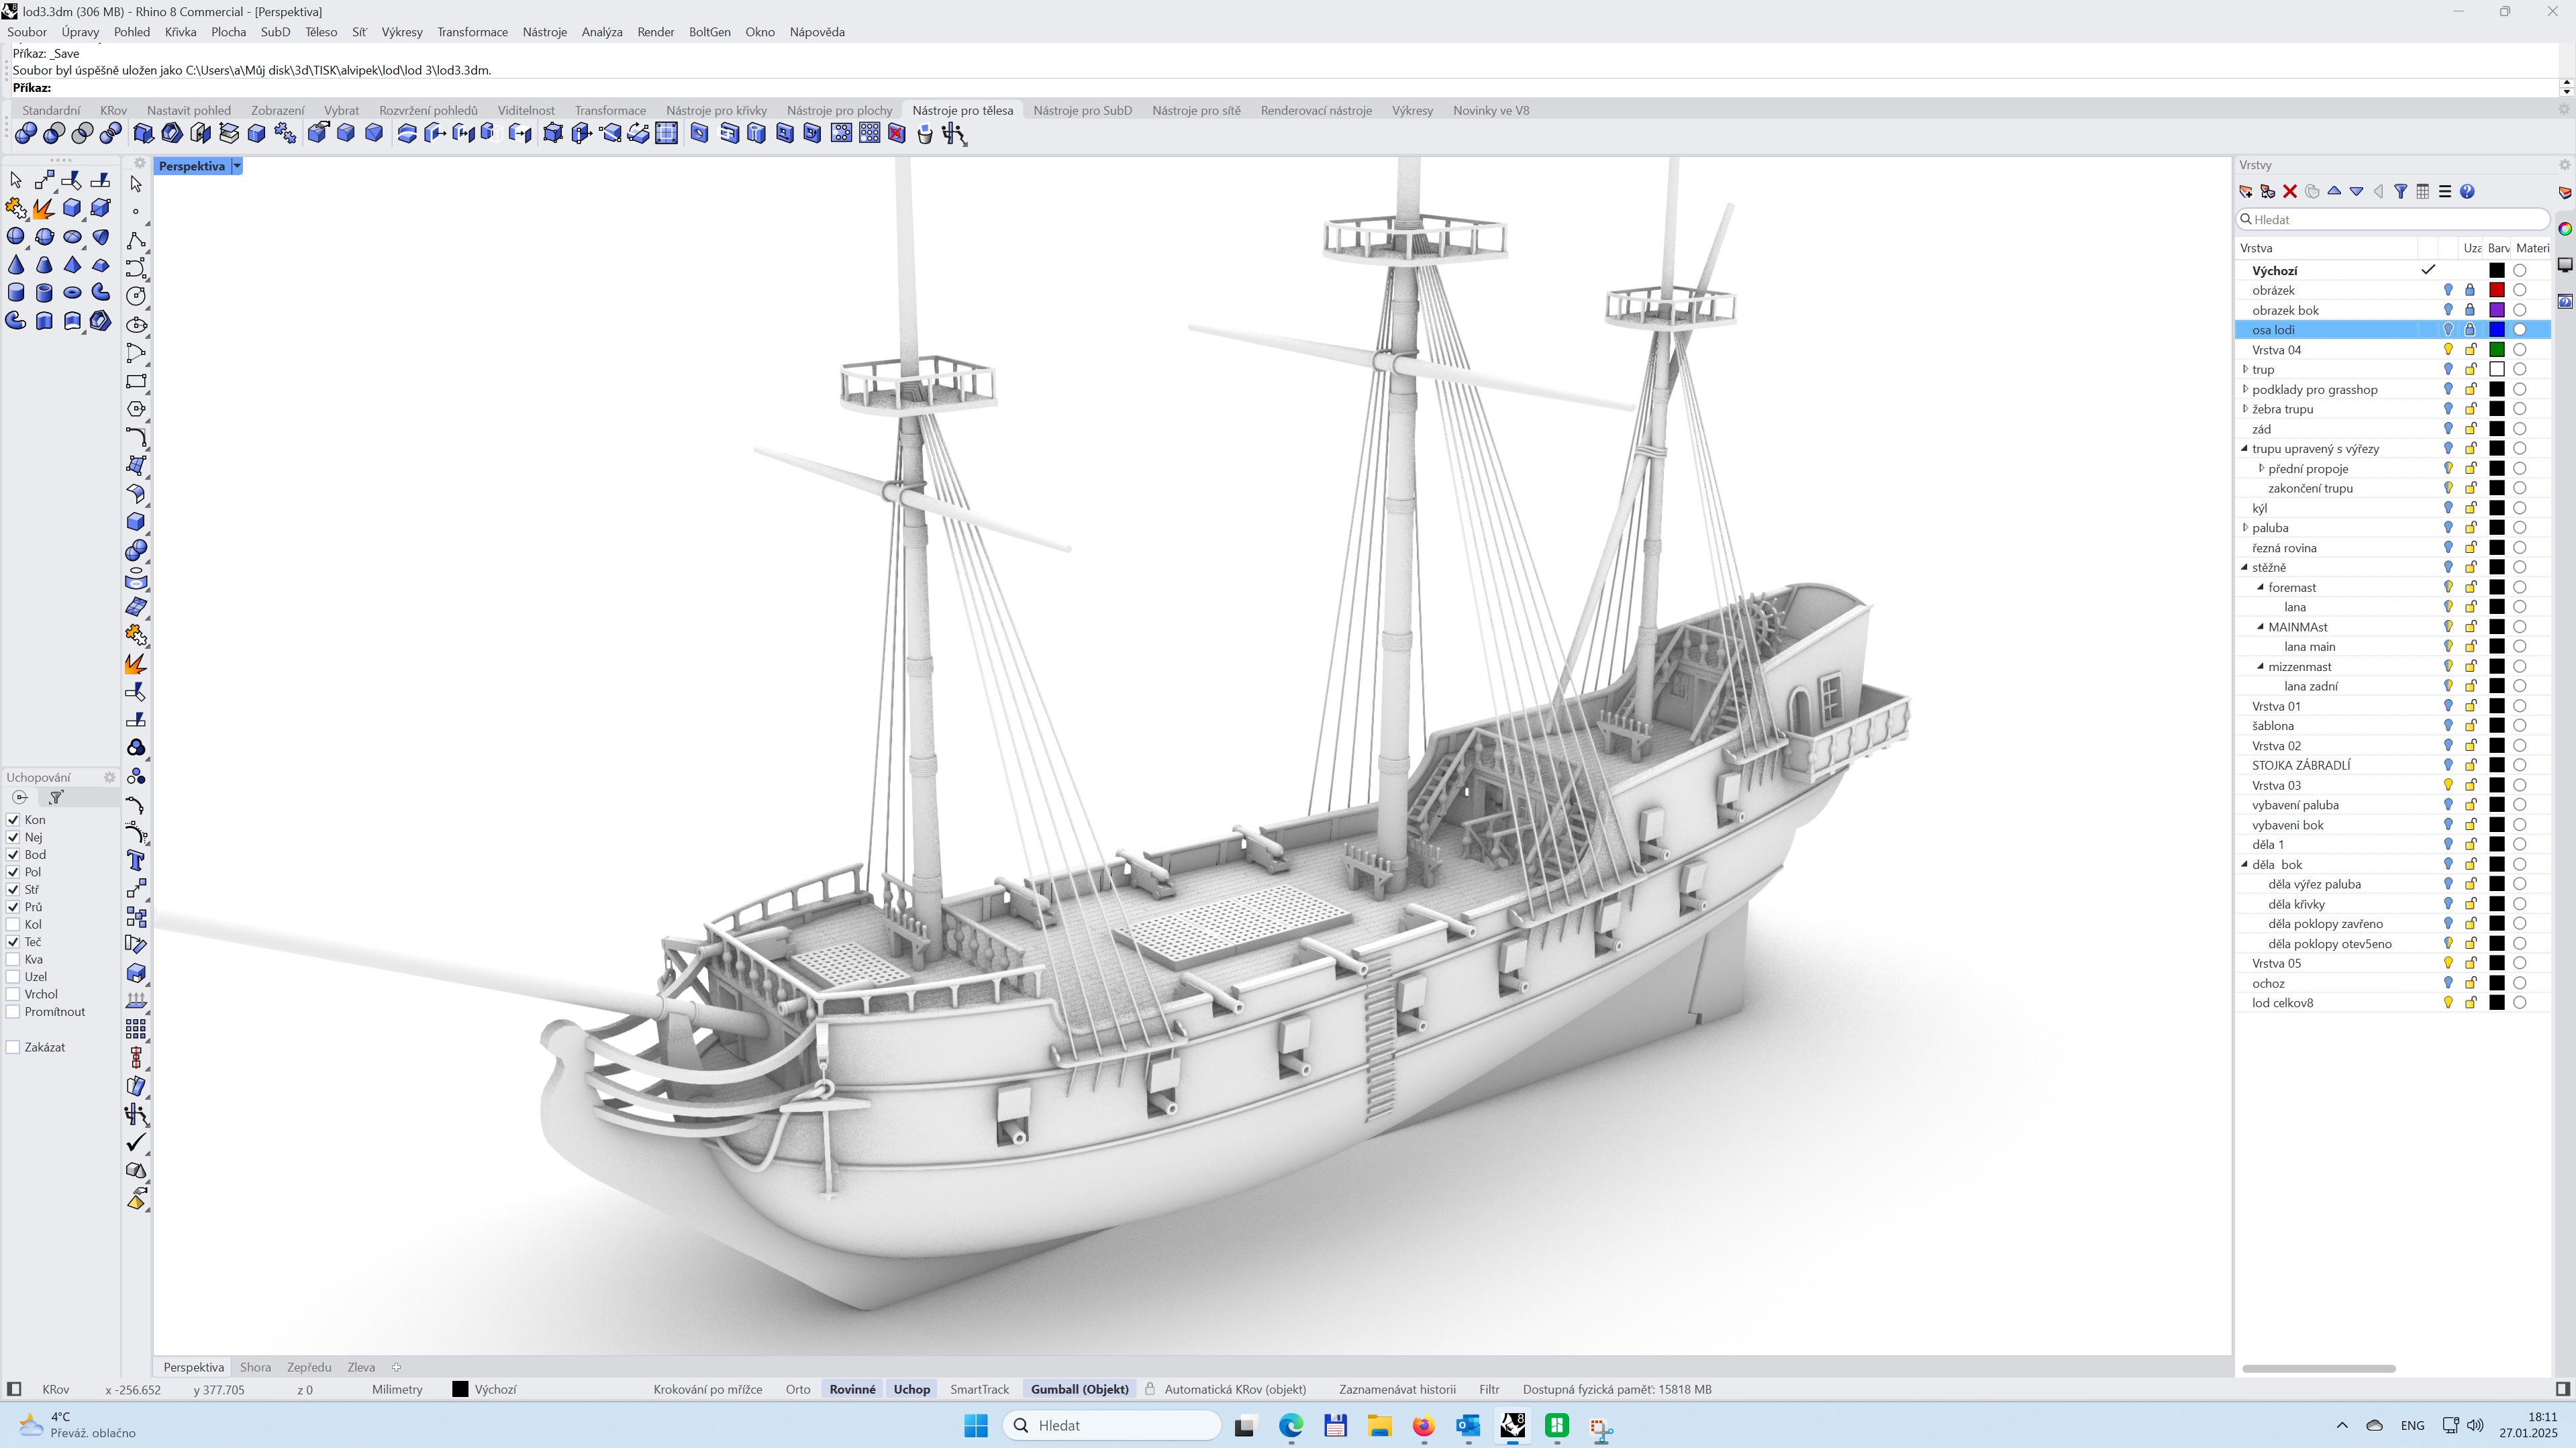Open the Perspektiva viewport dropdown arrow
This screenshot has width=2576, height=1448.
point(237,166)
